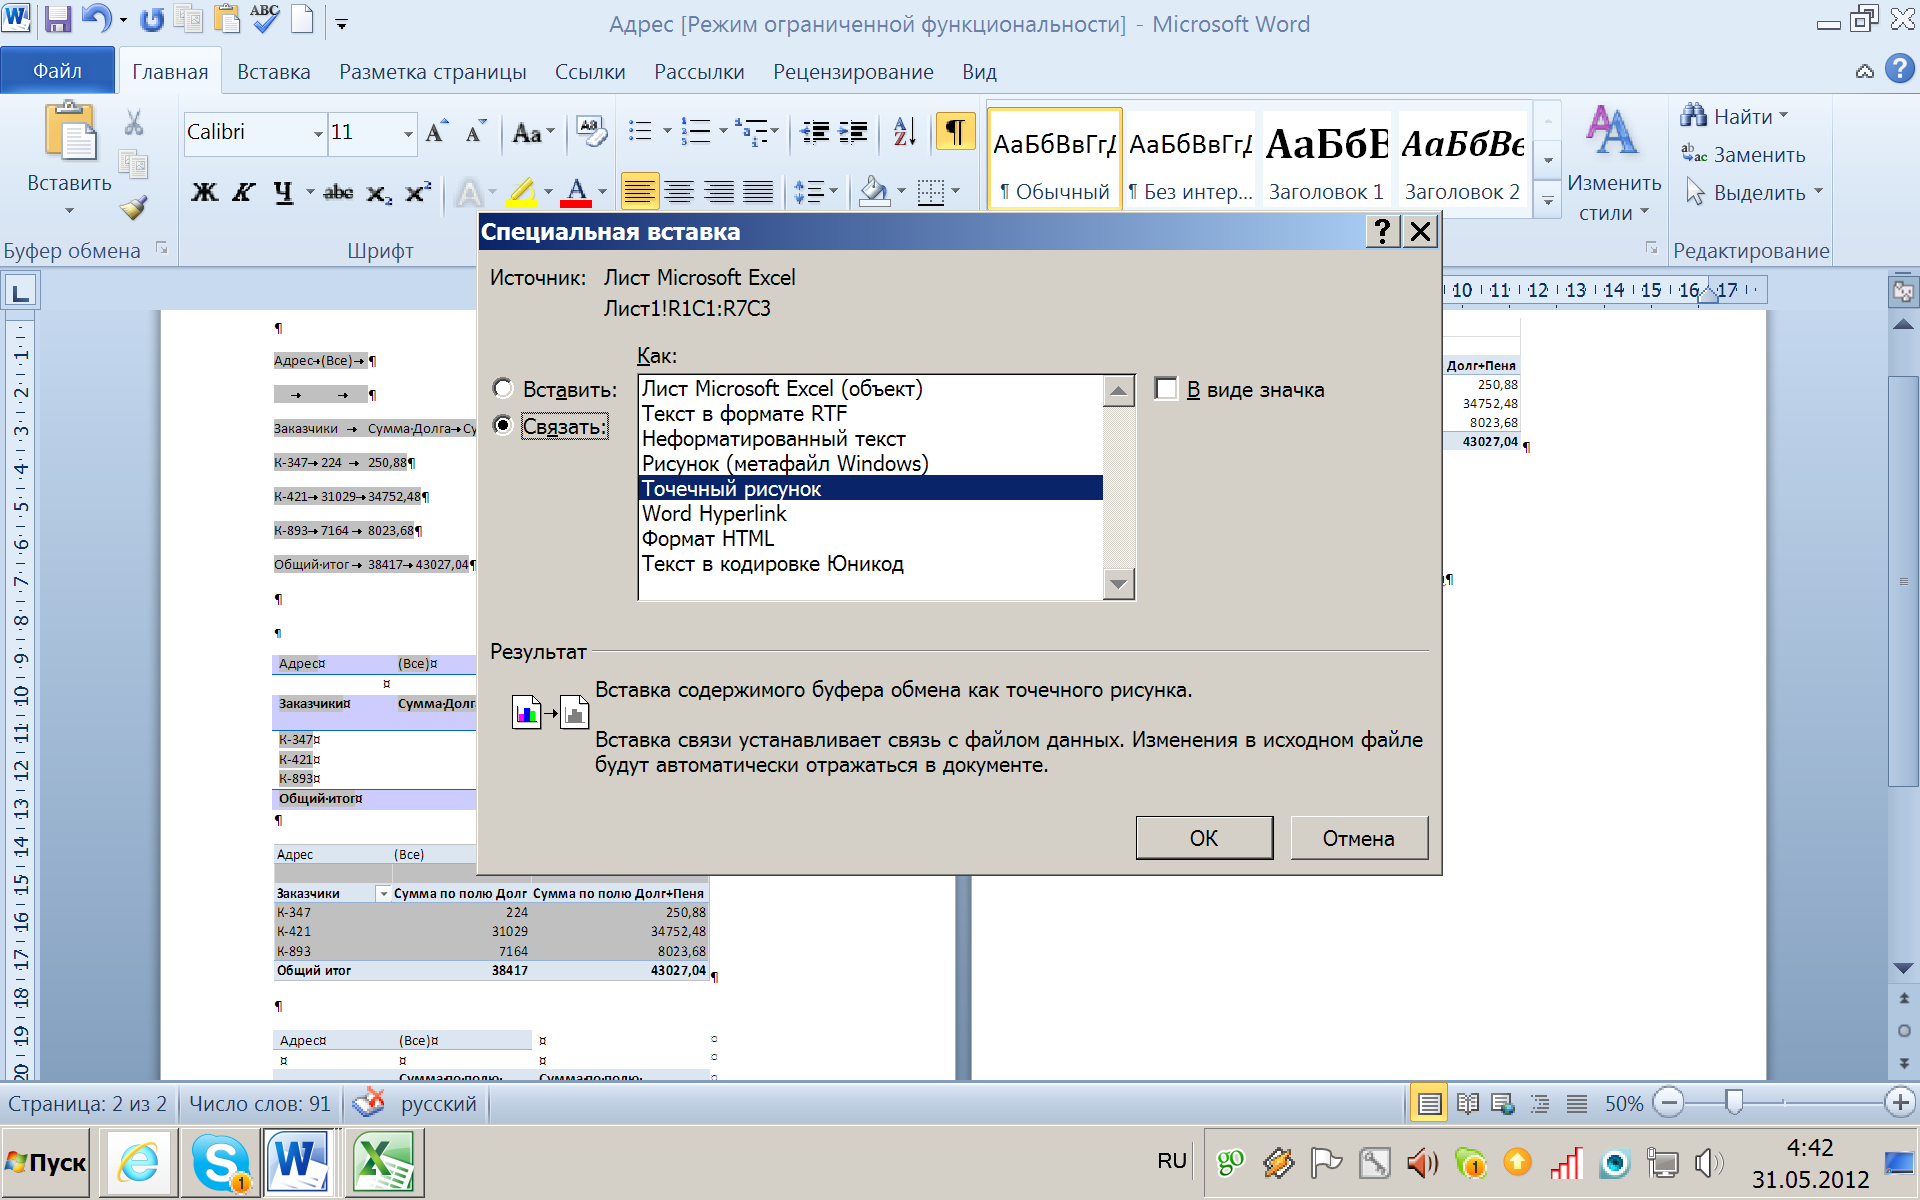Screen dimensions: 1920x1200
Task: Click the list box scroll down arrow
Action: [1119, 584]
